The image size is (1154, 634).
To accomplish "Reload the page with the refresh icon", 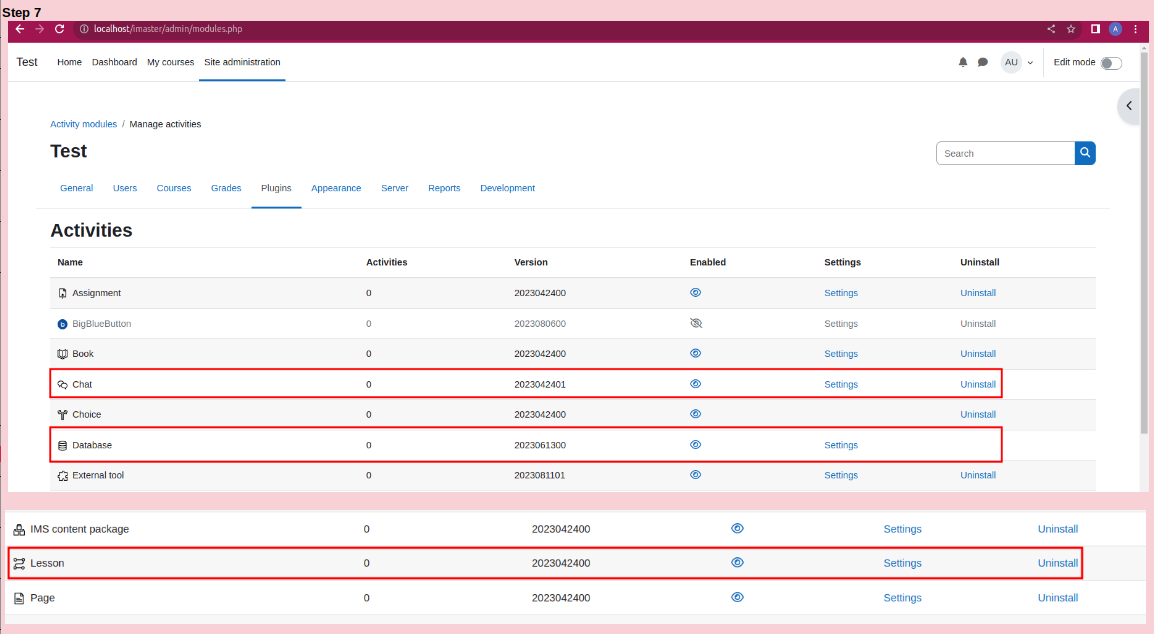I will click(x=60, y=29).
